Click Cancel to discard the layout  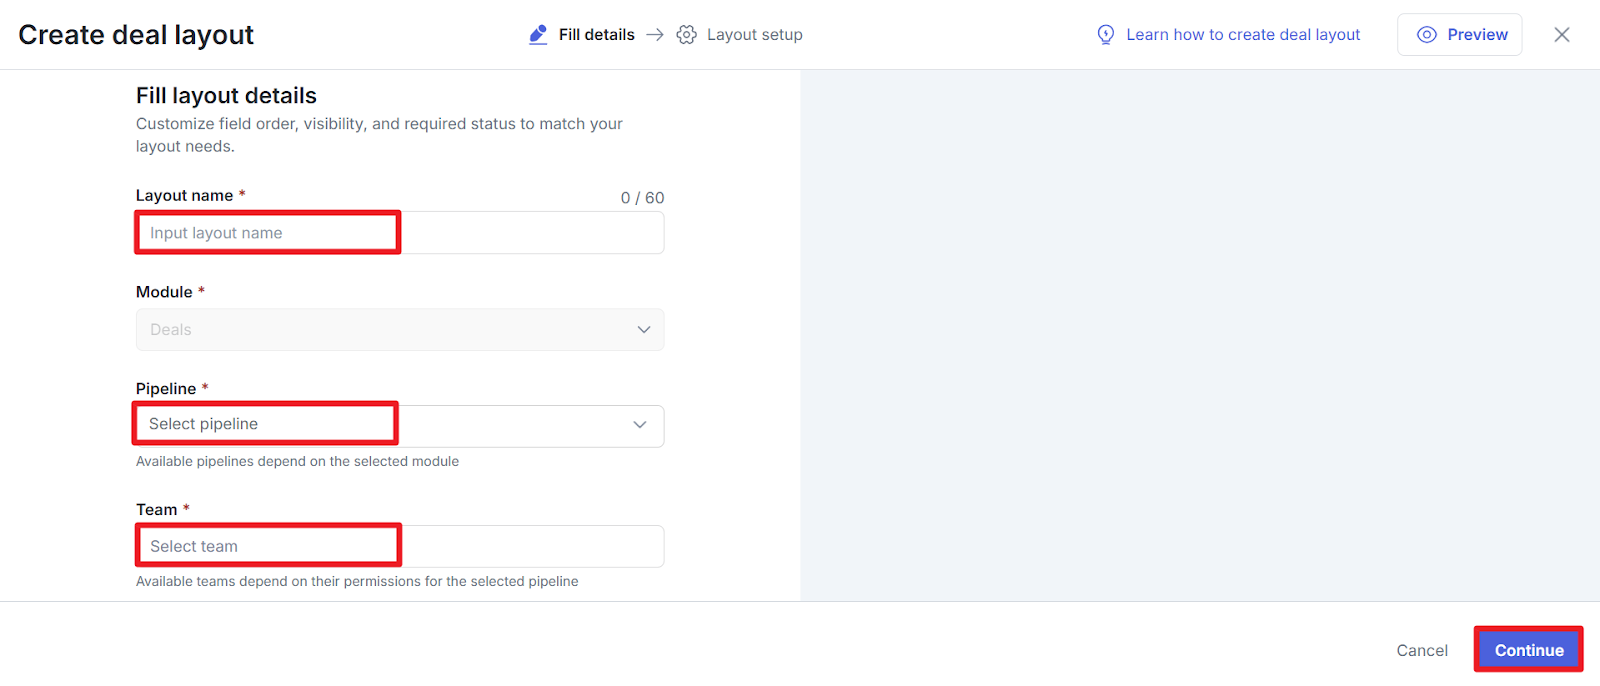tap(1421, 650)
